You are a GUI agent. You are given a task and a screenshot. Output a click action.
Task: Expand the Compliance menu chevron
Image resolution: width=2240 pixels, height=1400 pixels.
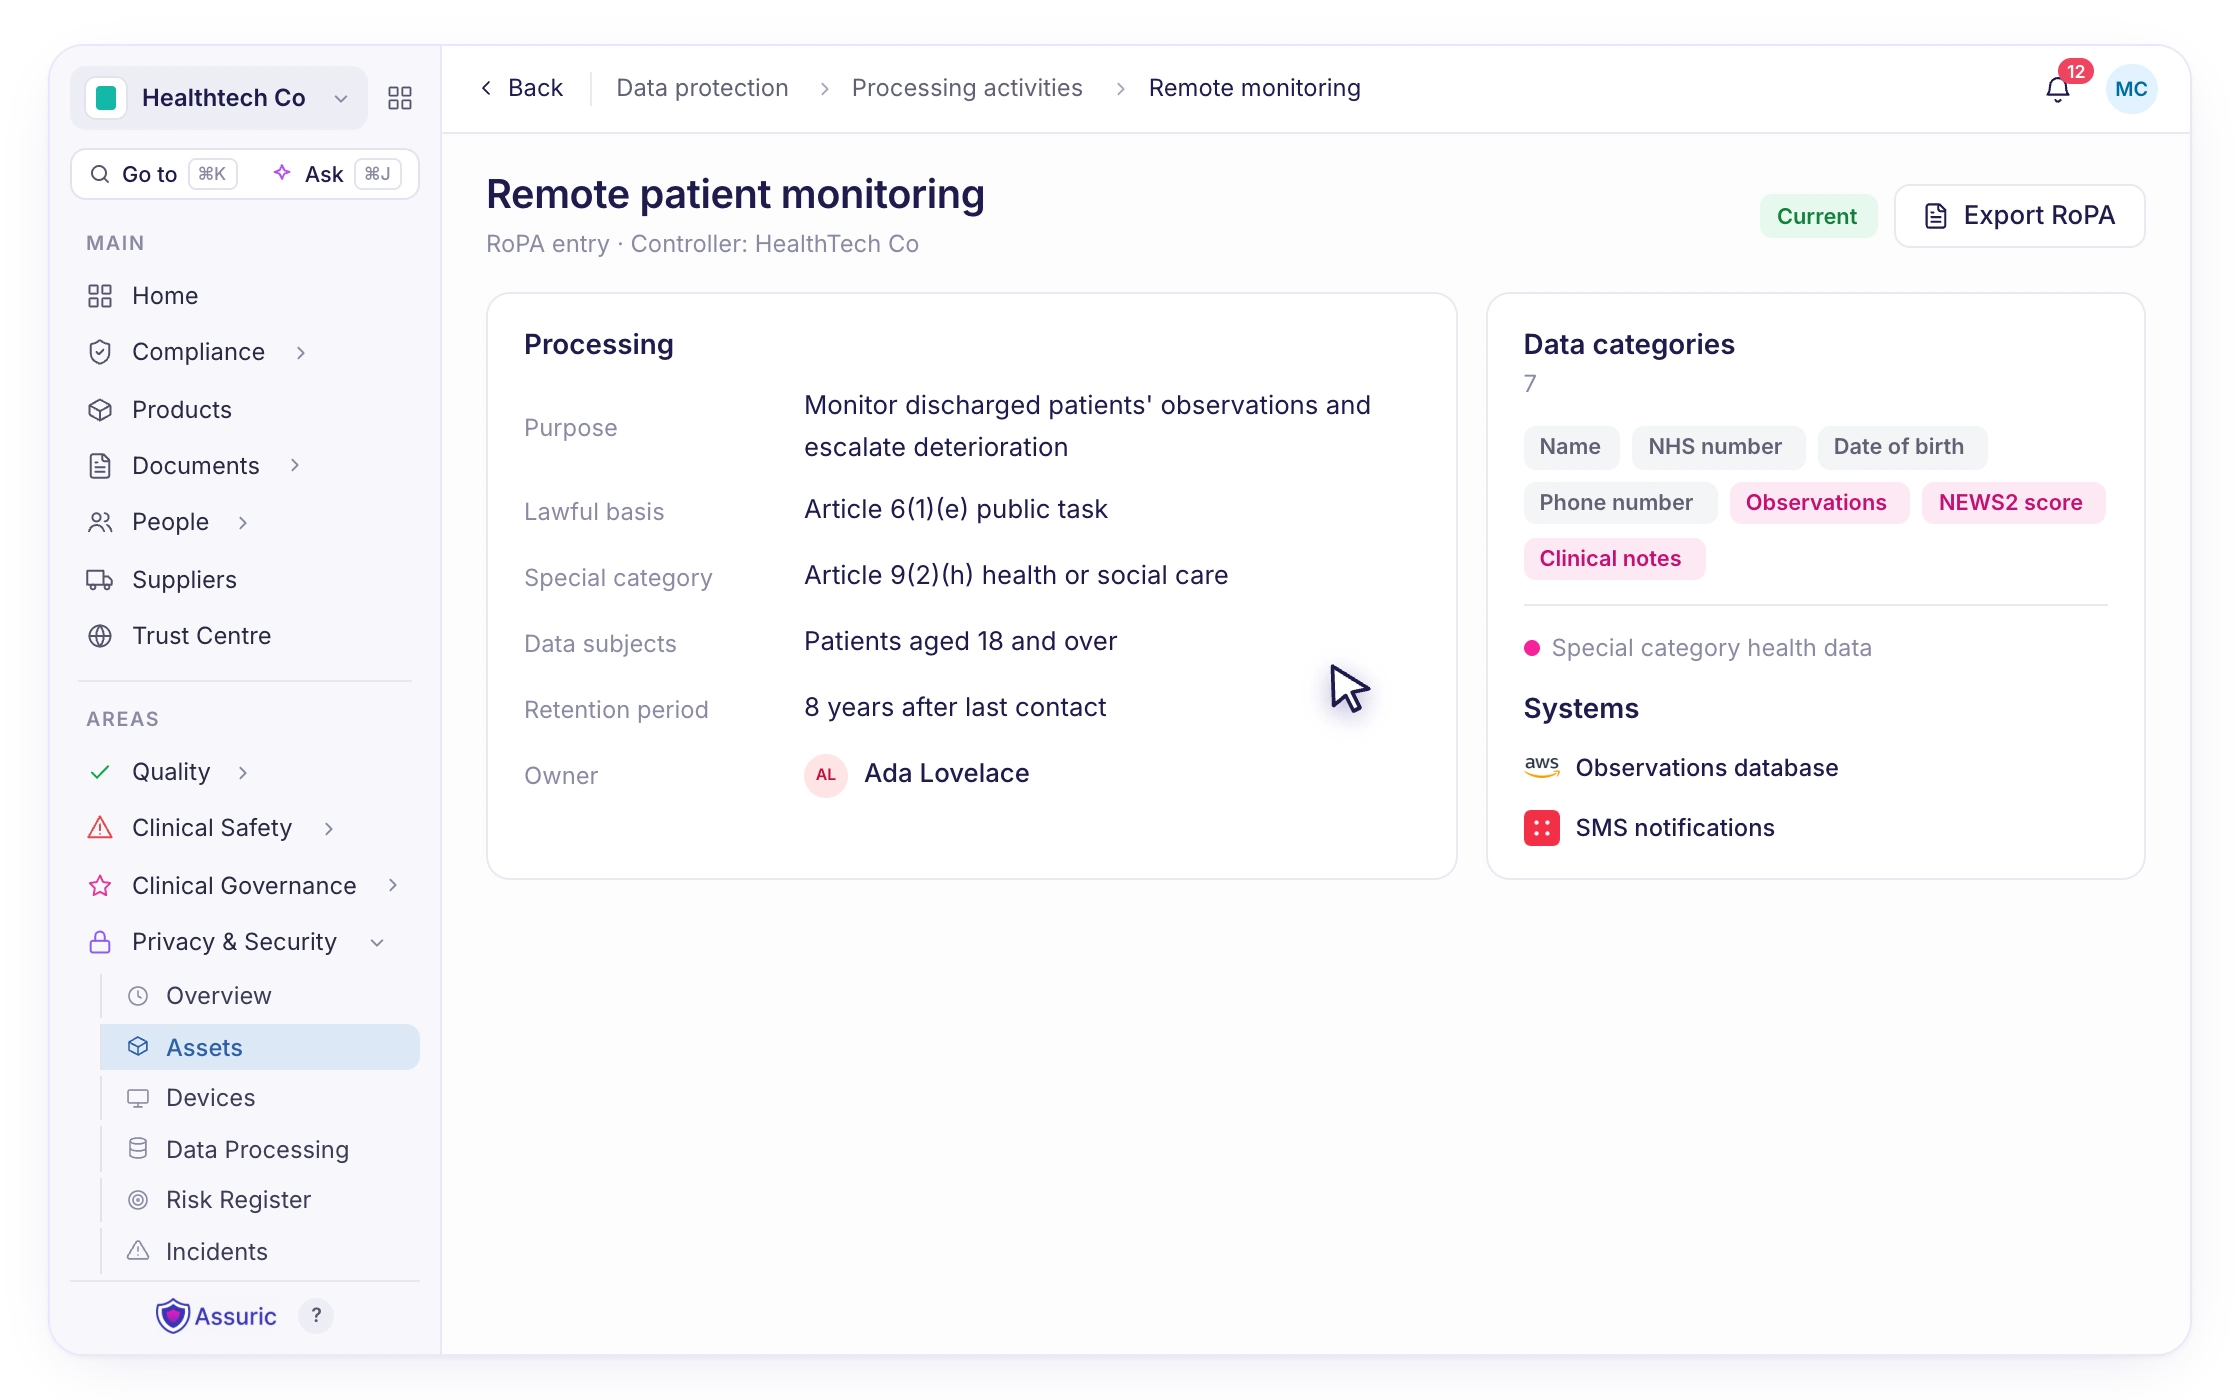(x=301, y=352)
